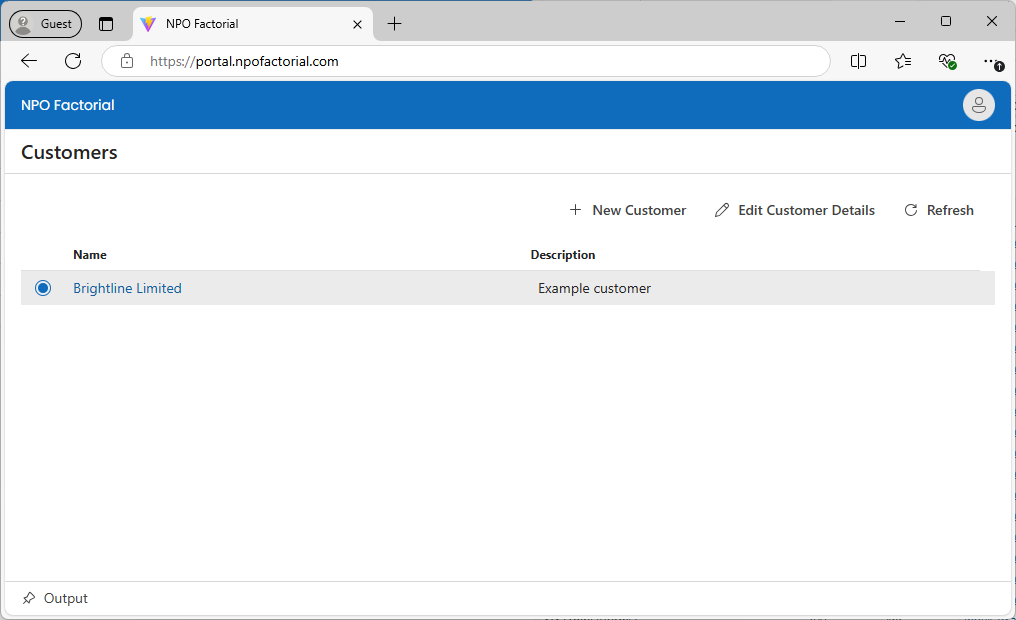Open the Guest profile menu
The height and width of the screenshot is (620, 1016).
(46, 23)
